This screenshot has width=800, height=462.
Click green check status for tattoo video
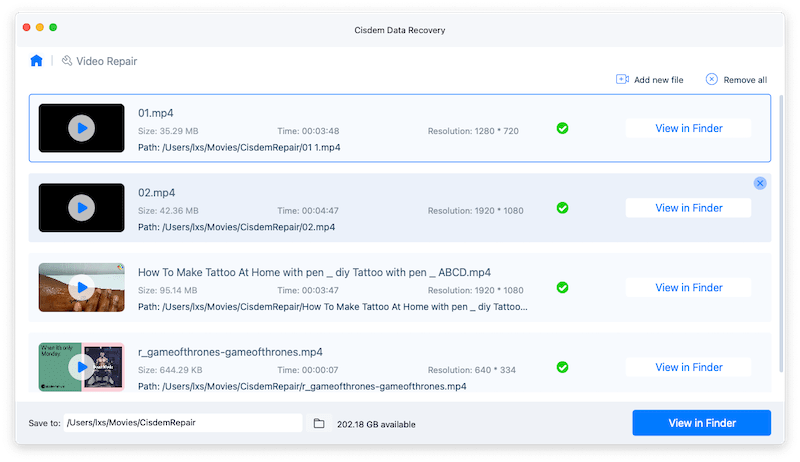pos(562,287)
